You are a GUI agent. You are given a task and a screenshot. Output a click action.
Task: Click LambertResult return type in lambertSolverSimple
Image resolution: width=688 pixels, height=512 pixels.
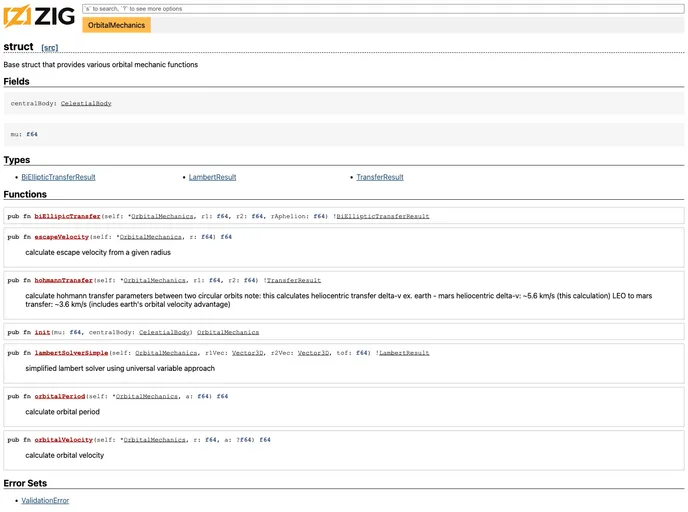click(404, 353)
